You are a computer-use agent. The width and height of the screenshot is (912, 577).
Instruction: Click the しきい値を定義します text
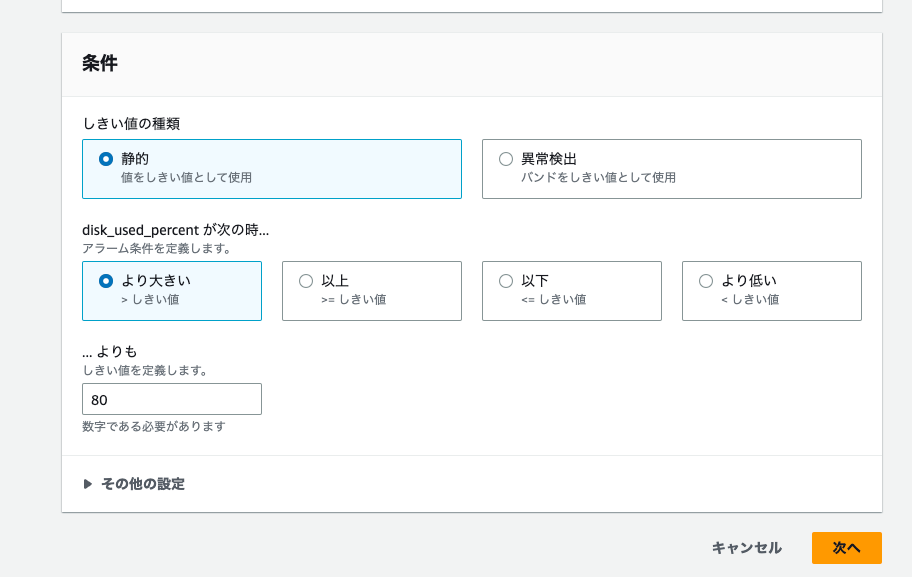pyautogui.click(x=145, y=371)
